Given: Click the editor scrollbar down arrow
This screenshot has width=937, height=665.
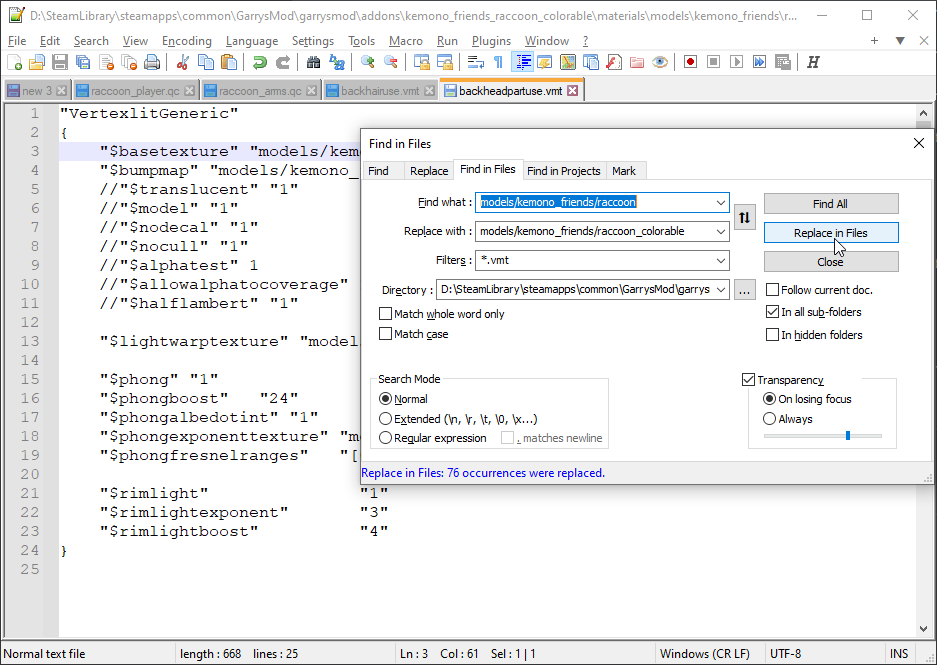Looking at the screenshot, I should pyautogui.click(x=923, y=628).
